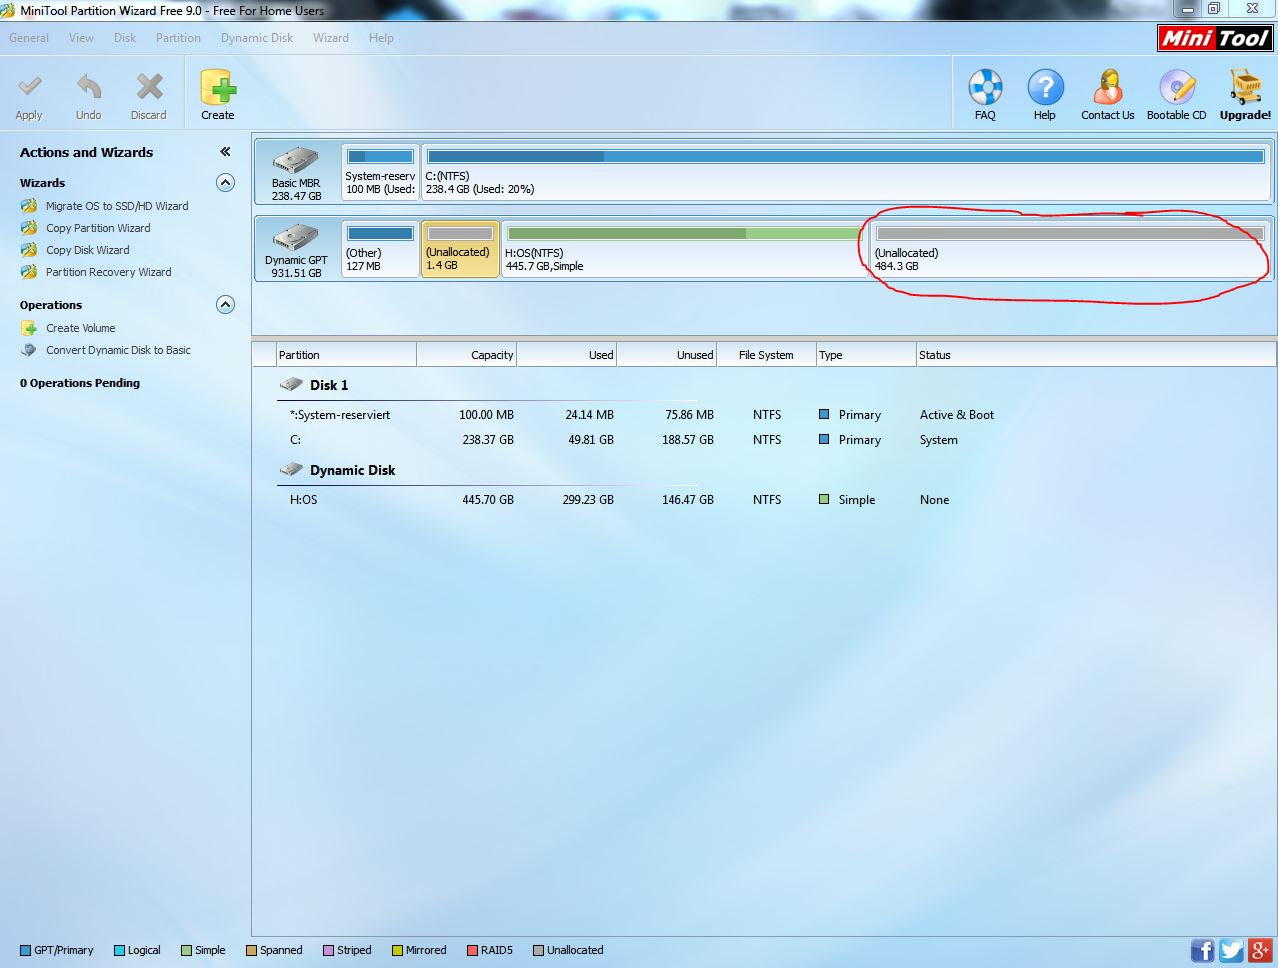Click the Upgrade! shopping cart icon

point(1245,87)
